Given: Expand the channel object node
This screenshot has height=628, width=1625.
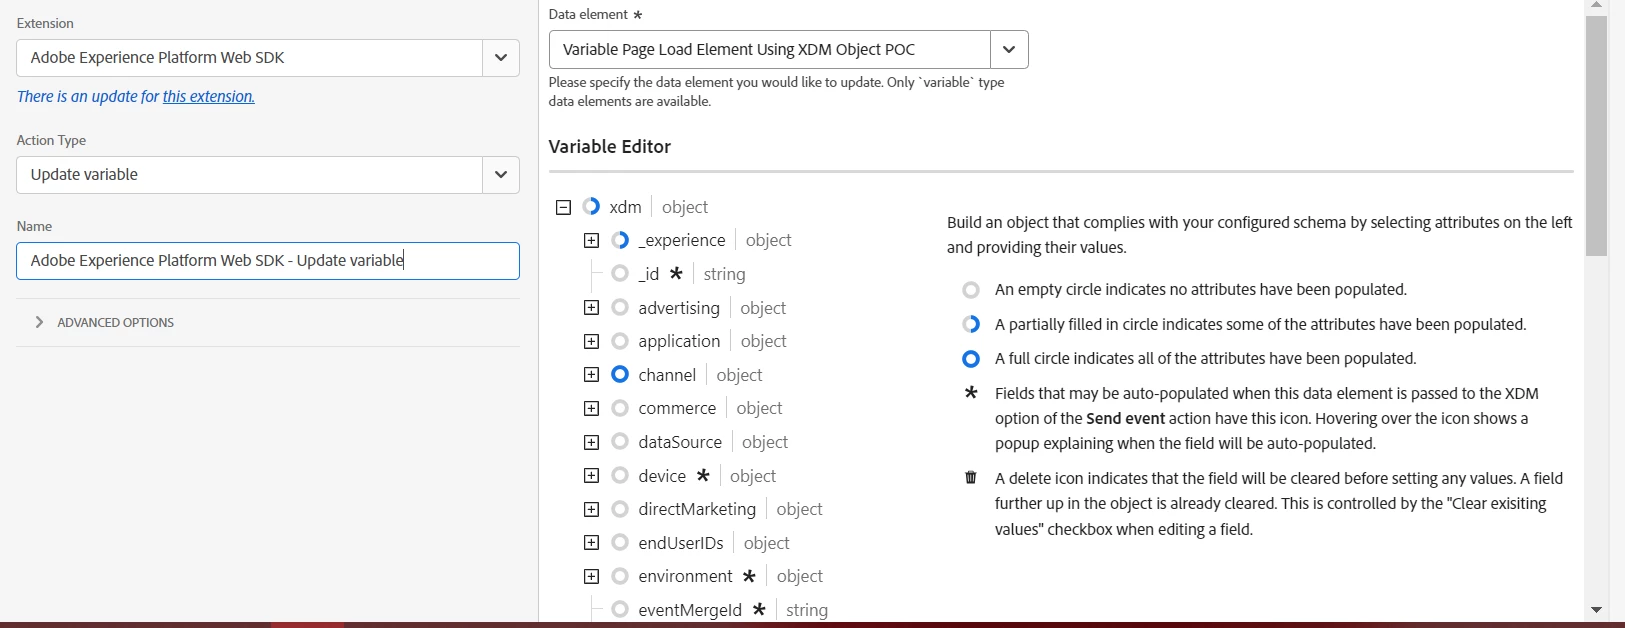Looking at the screenshot, I should tap(591, 375).
